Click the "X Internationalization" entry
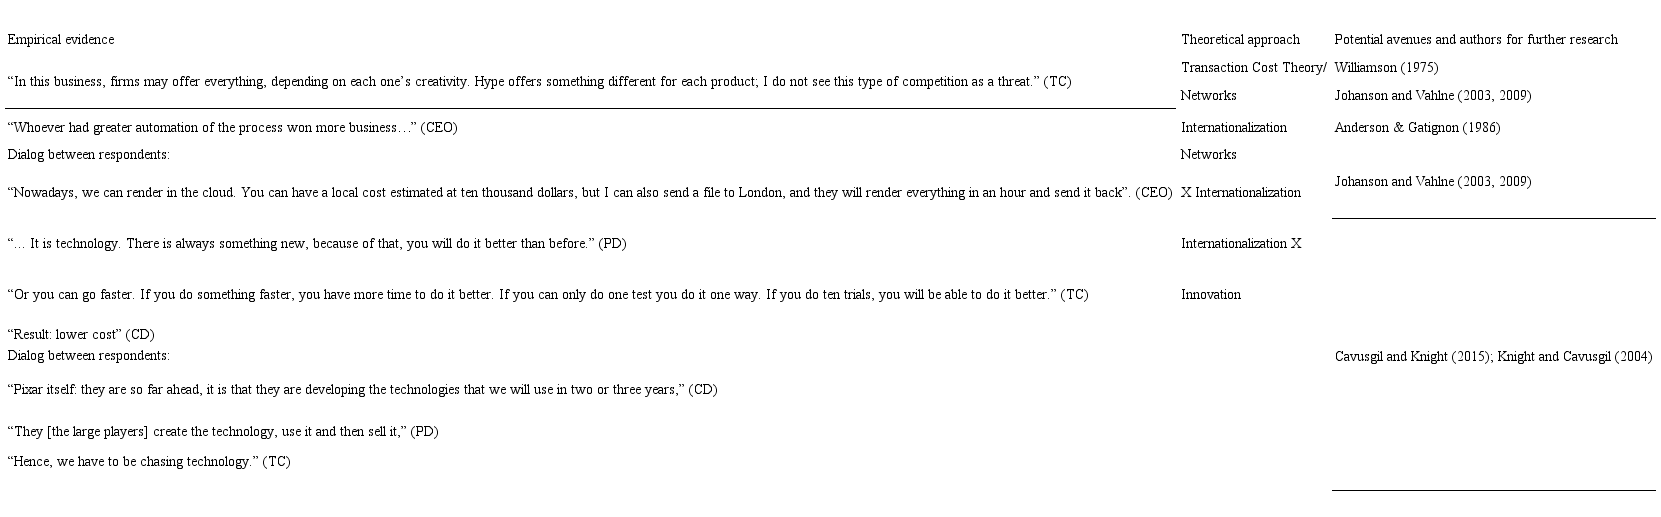1661x517 pixels. tap(1241, 193)
